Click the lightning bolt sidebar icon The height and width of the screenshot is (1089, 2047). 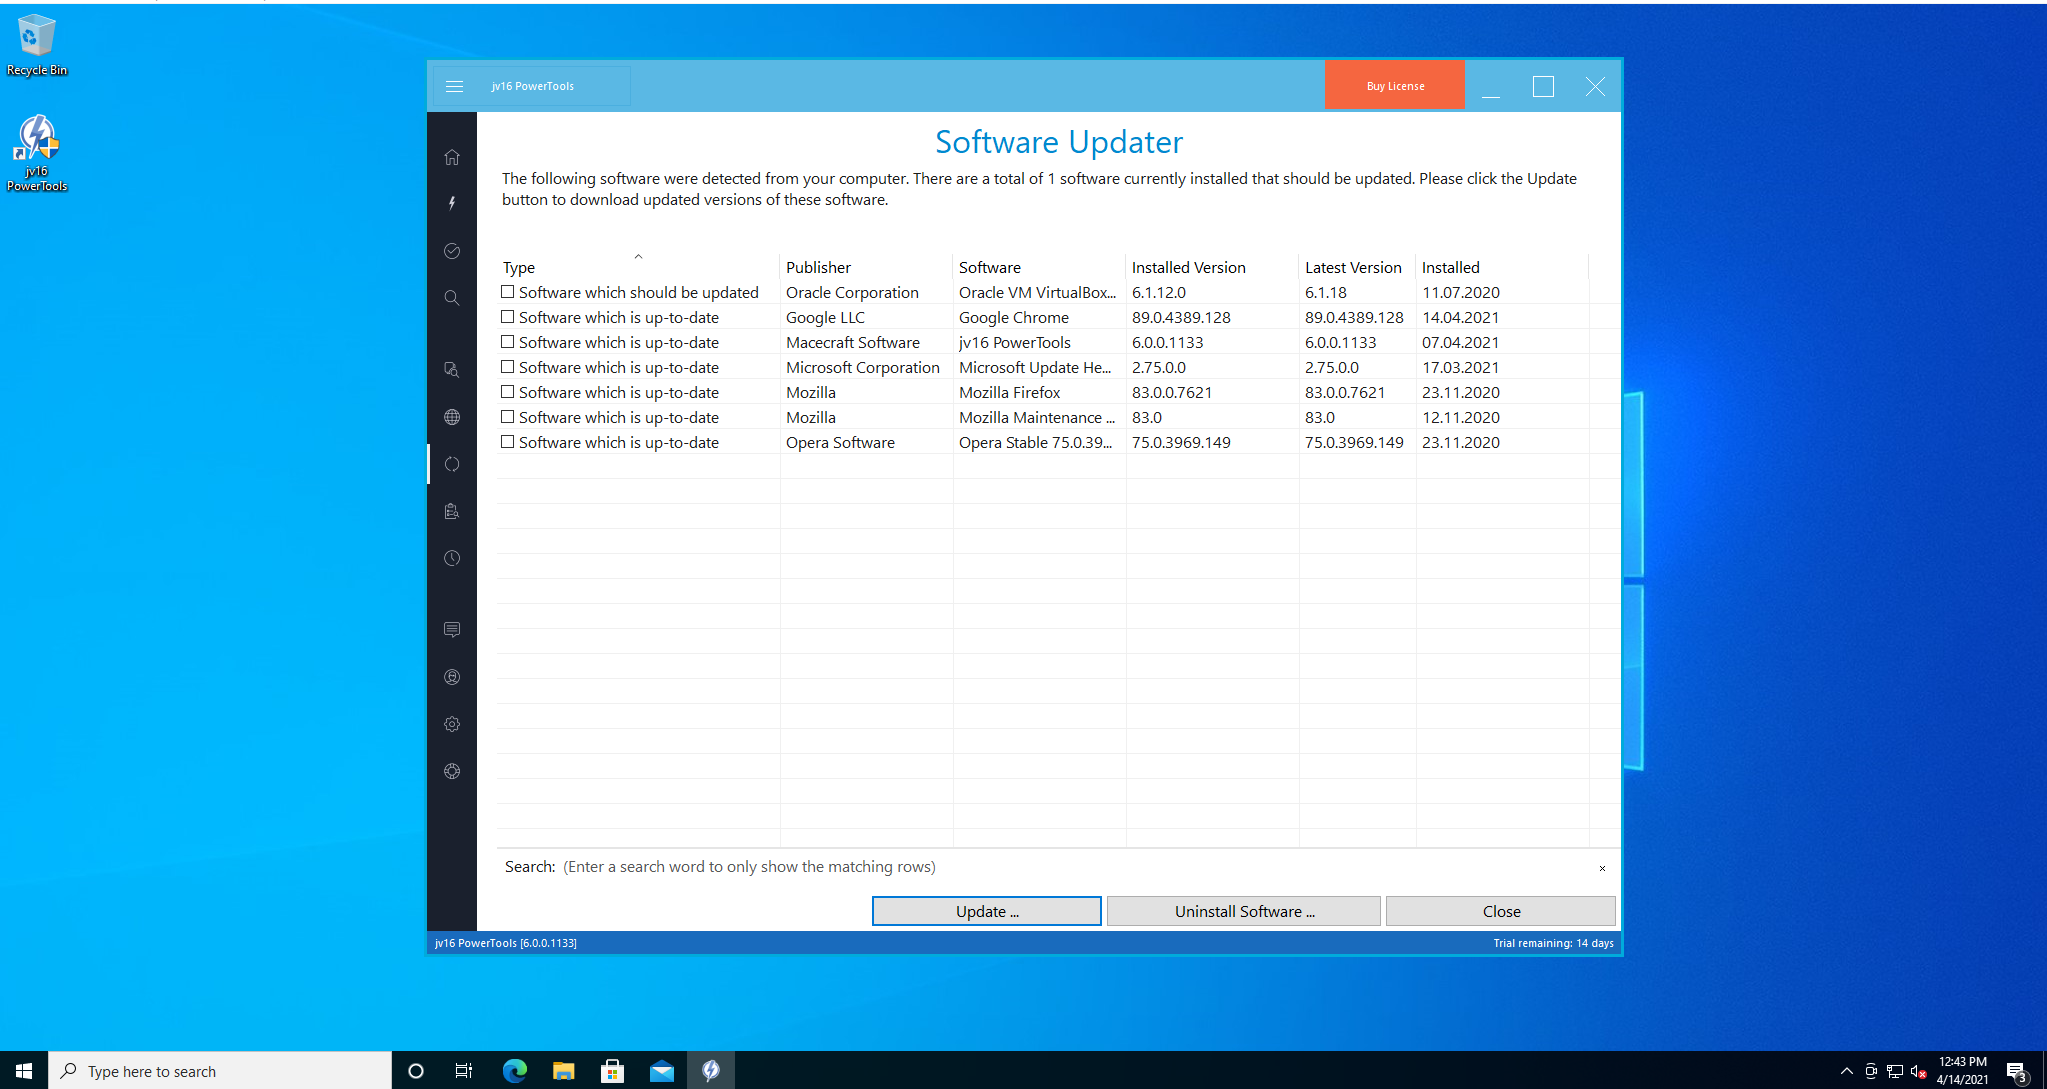[x=452, y=203]
